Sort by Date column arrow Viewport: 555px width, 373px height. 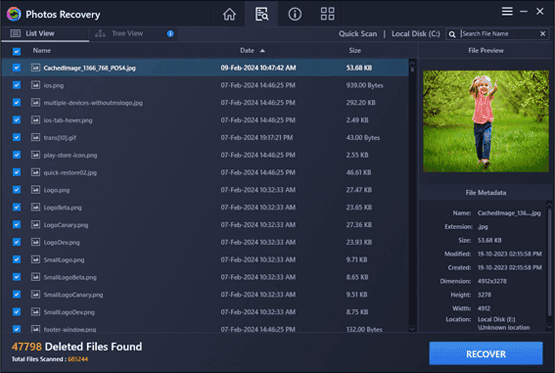262,51
